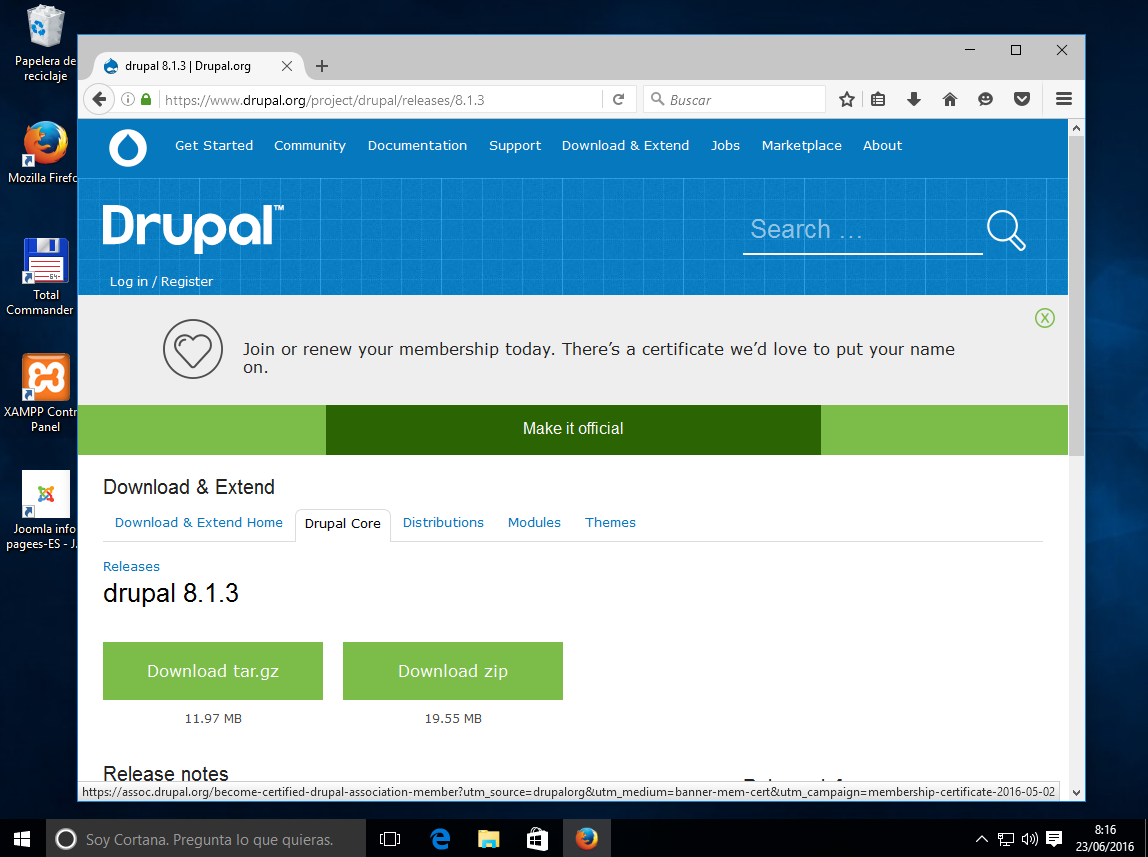
Task: Click the Download tar.gz button
Action: tap(213, 671)
